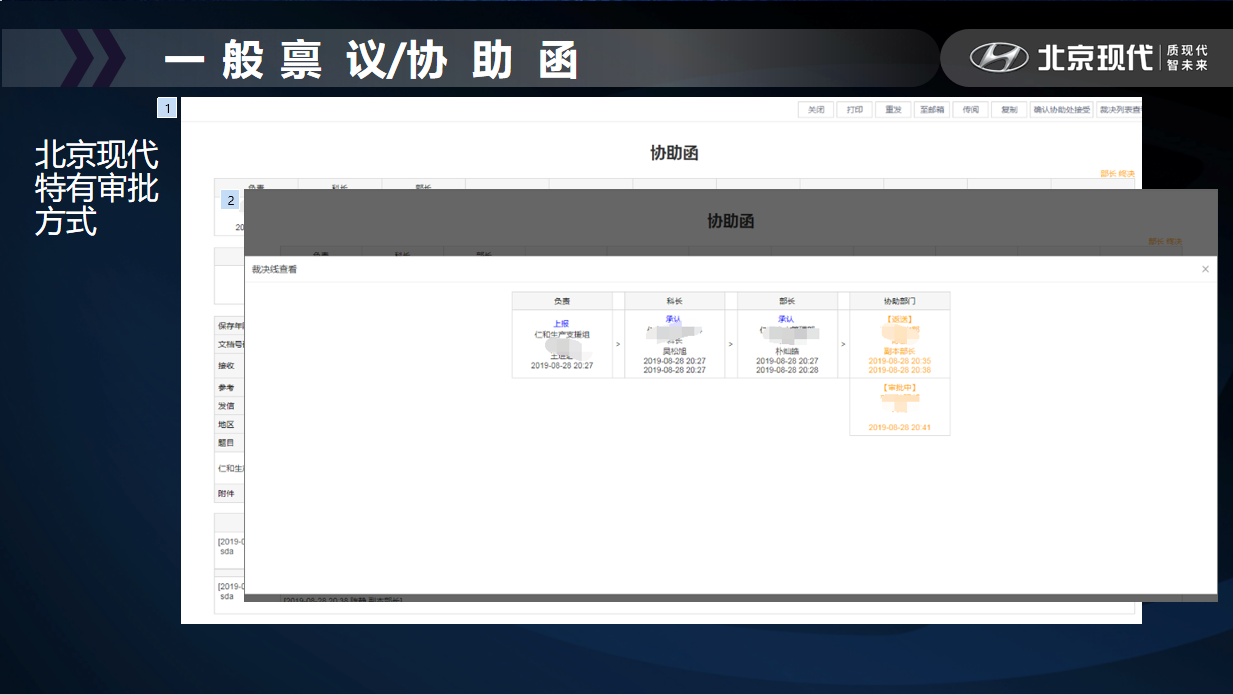
Task: Click the blue step marker numbered 1
Action: tap(166, 107)
